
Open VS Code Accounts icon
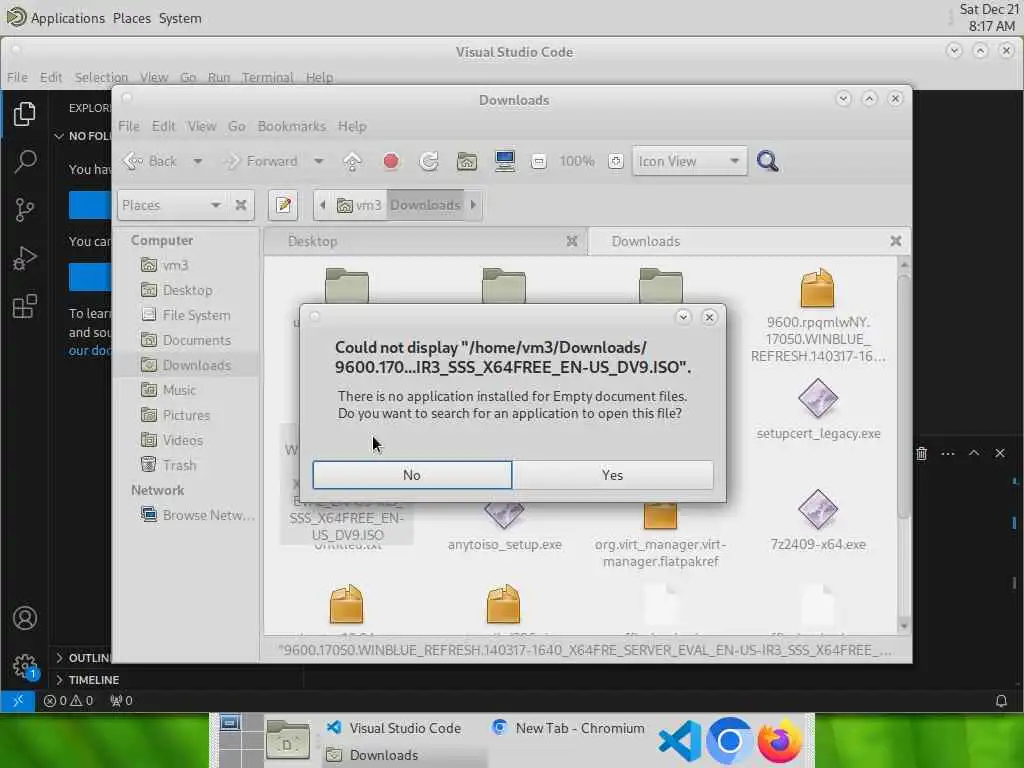coord(25,618)
